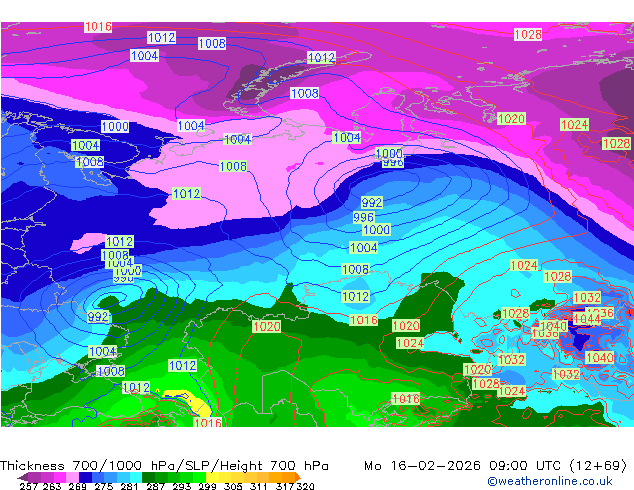Click the legend value 299
The width and height of the screenshot is (634, 490).
pyautogui.click(x=207, y=486)
